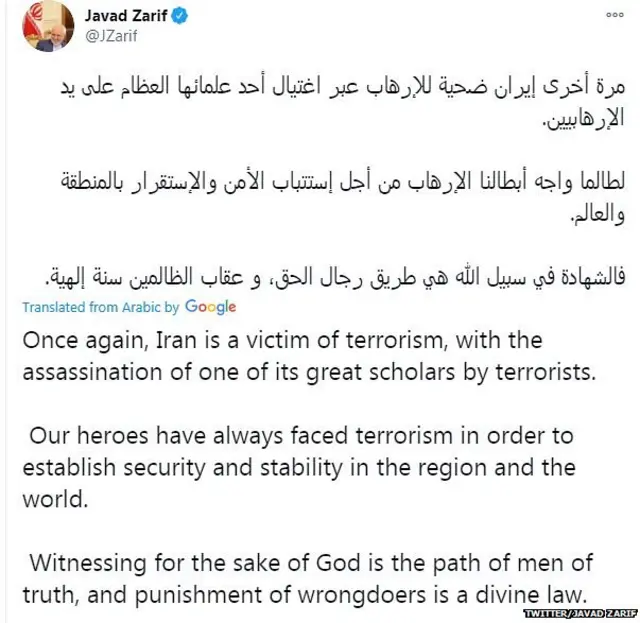
Task: Click the Google logo in the translation credit
Action: click(x=210, y=307)
